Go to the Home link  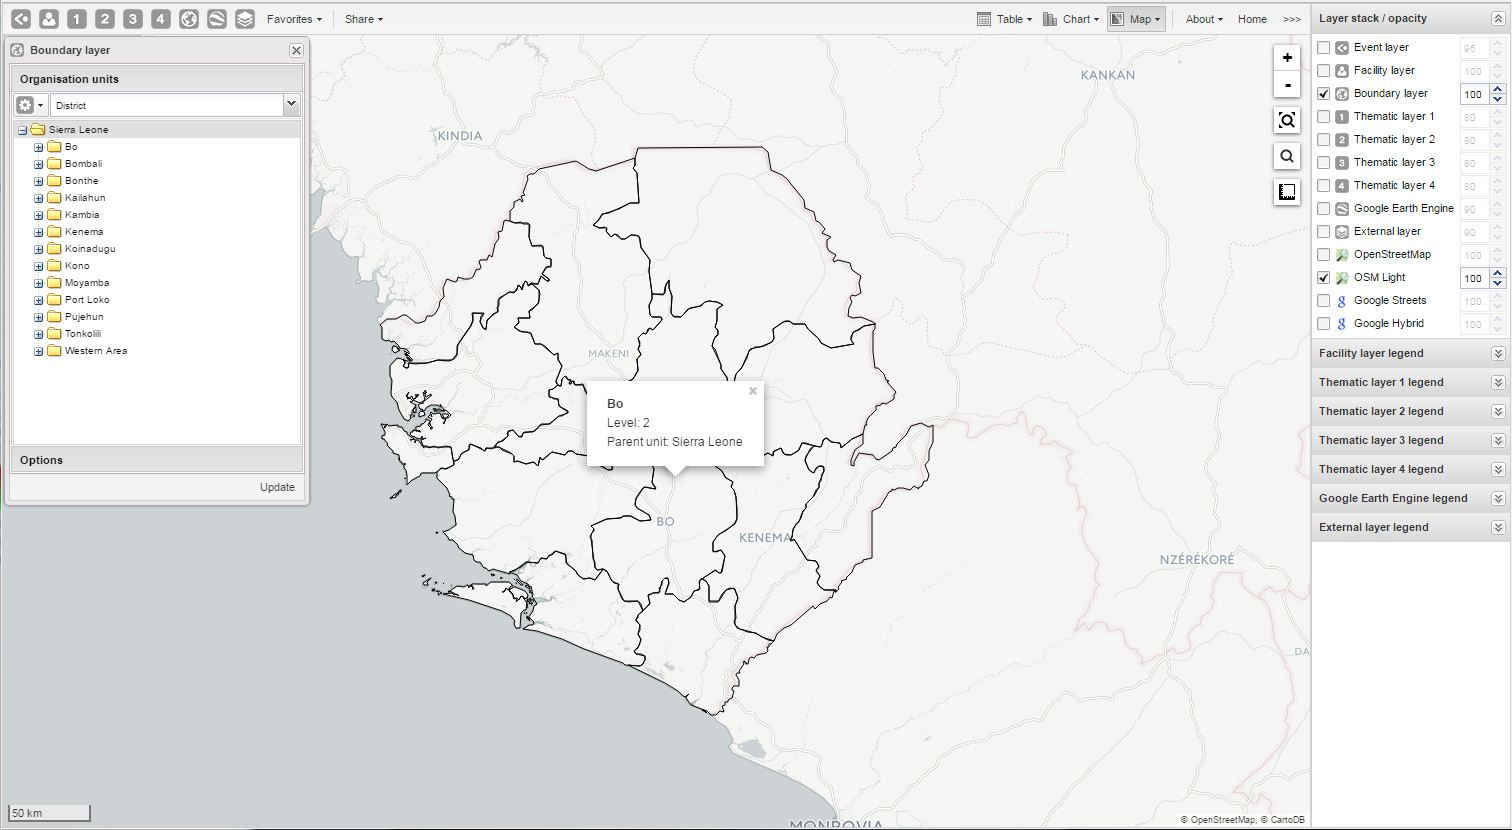[1252, 19]
